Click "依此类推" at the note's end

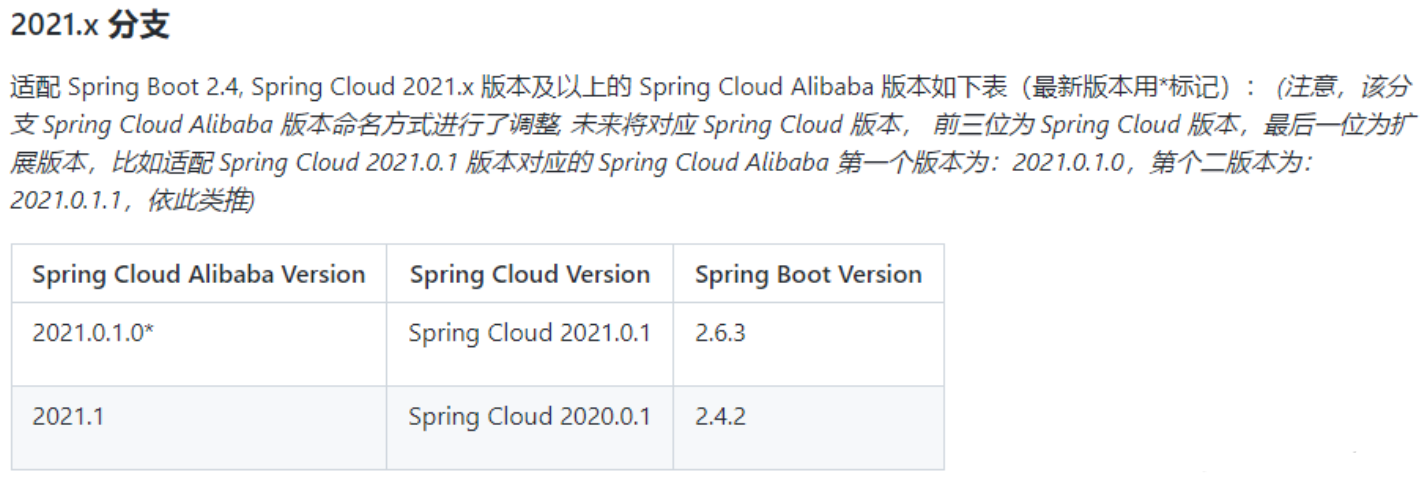pos(200,201)
